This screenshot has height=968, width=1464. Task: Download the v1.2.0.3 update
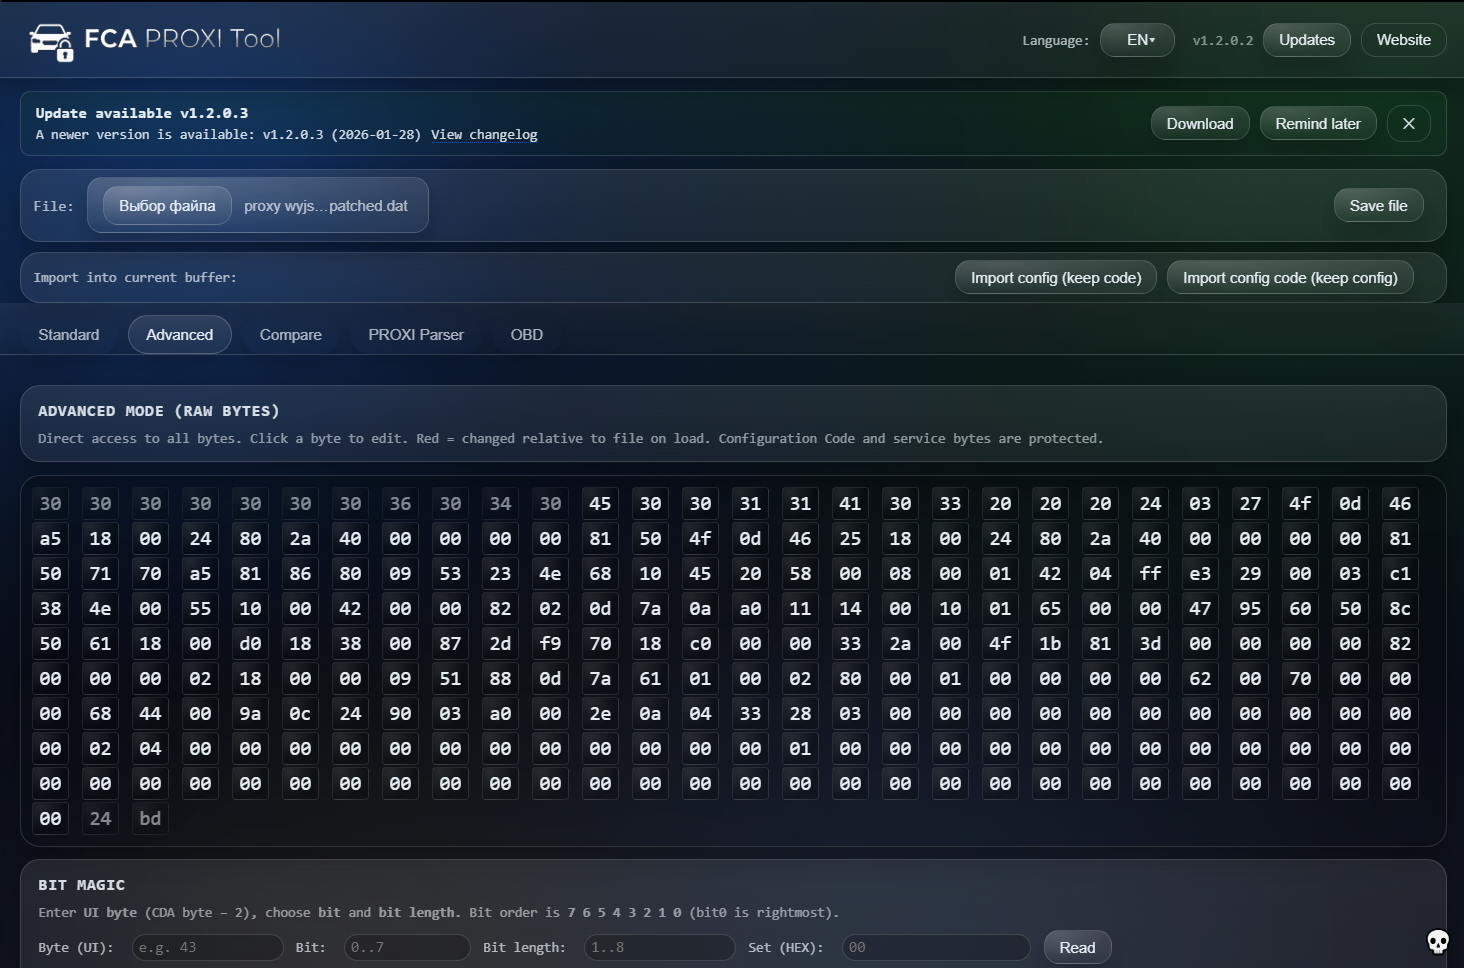(1199, 123)
